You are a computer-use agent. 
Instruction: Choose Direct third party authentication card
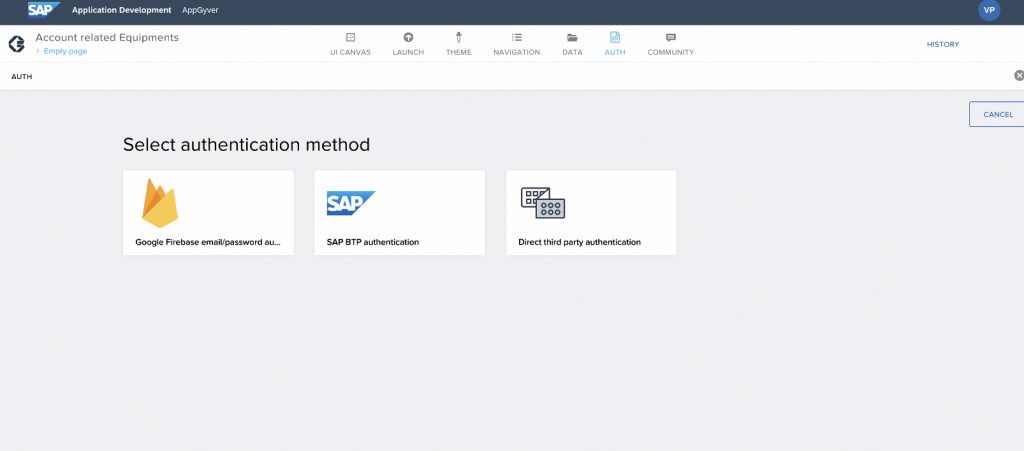pos(591,213)
